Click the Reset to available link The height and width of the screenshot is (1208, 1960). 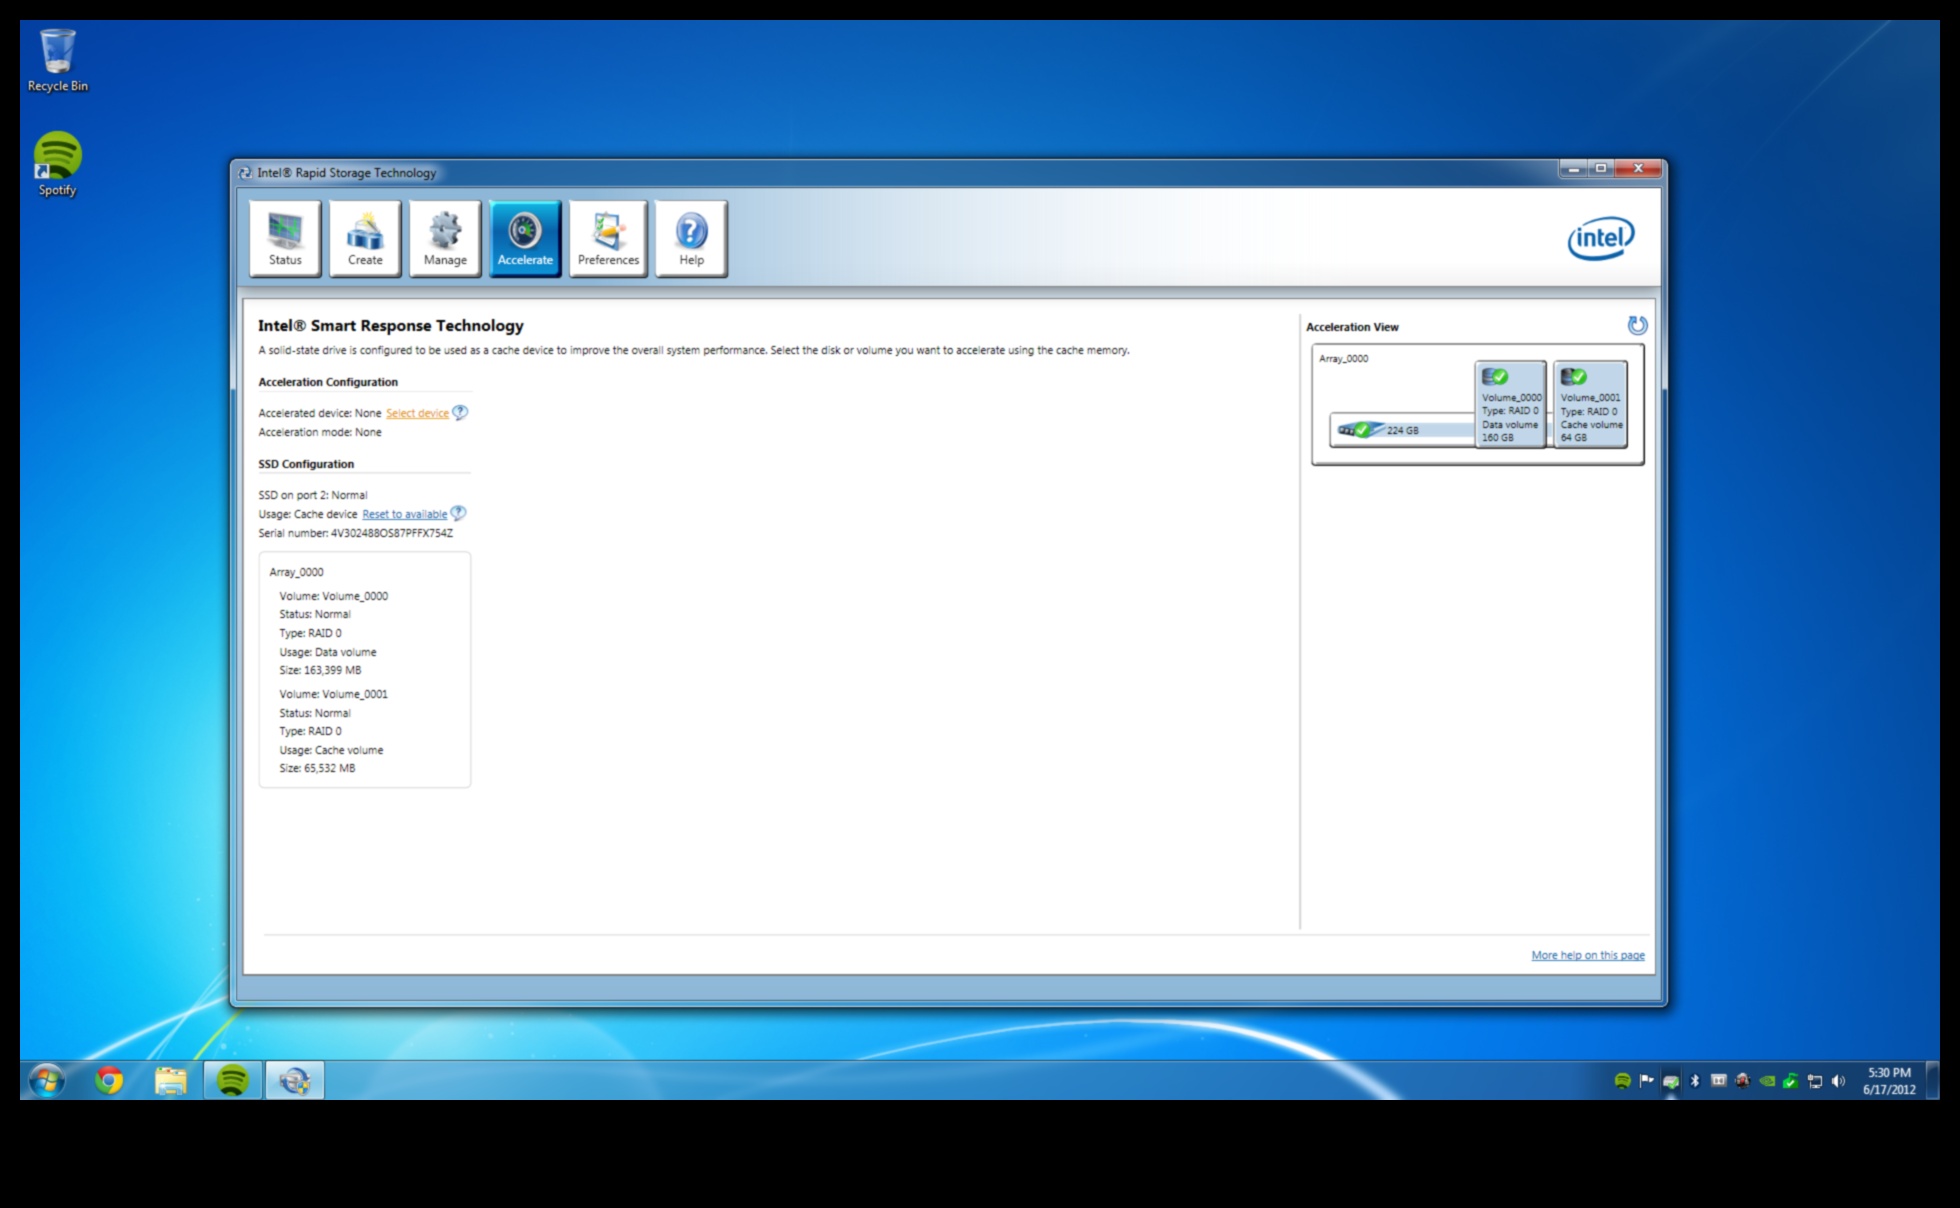404,514
